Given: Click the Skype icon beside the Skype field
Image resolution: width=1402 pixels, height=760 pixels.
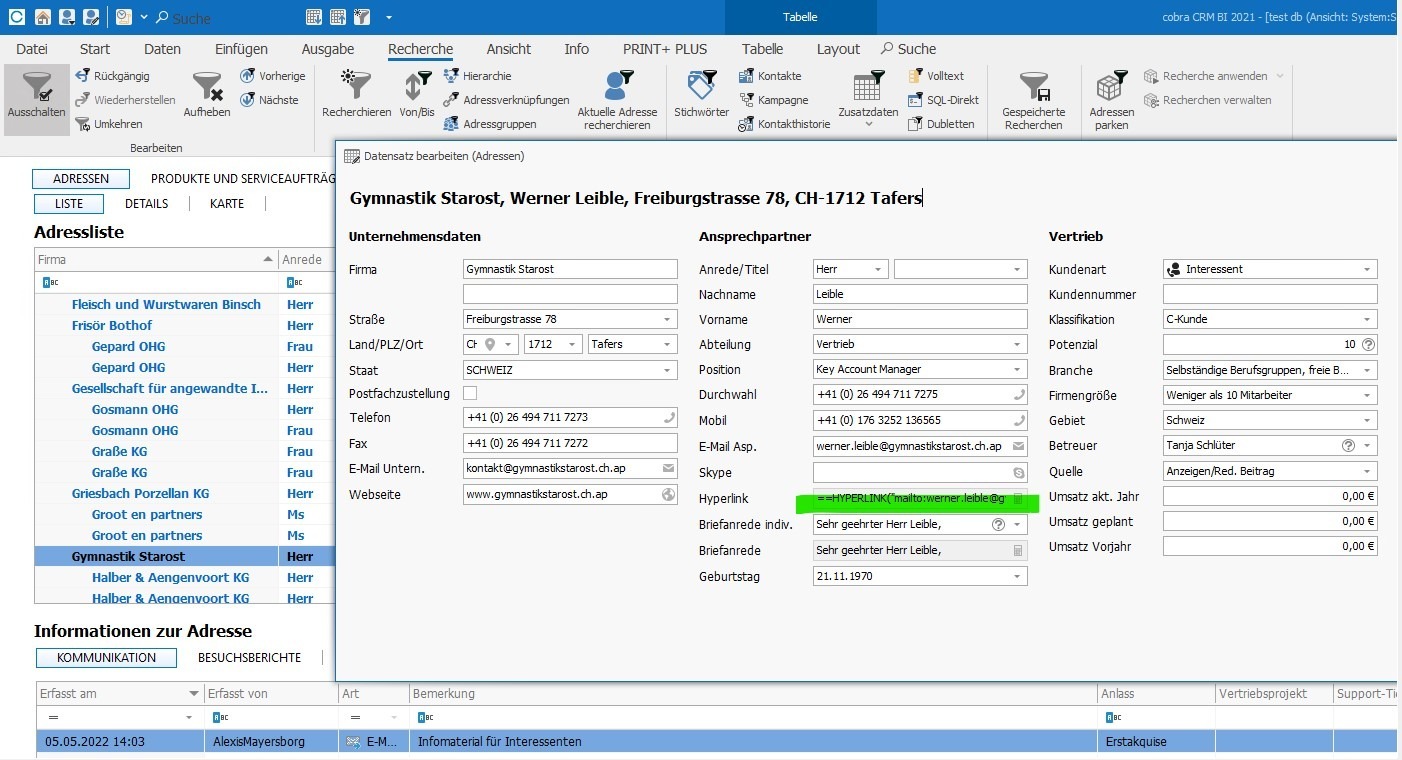Looking at the screenshot, I should [x=1018, y=472].
